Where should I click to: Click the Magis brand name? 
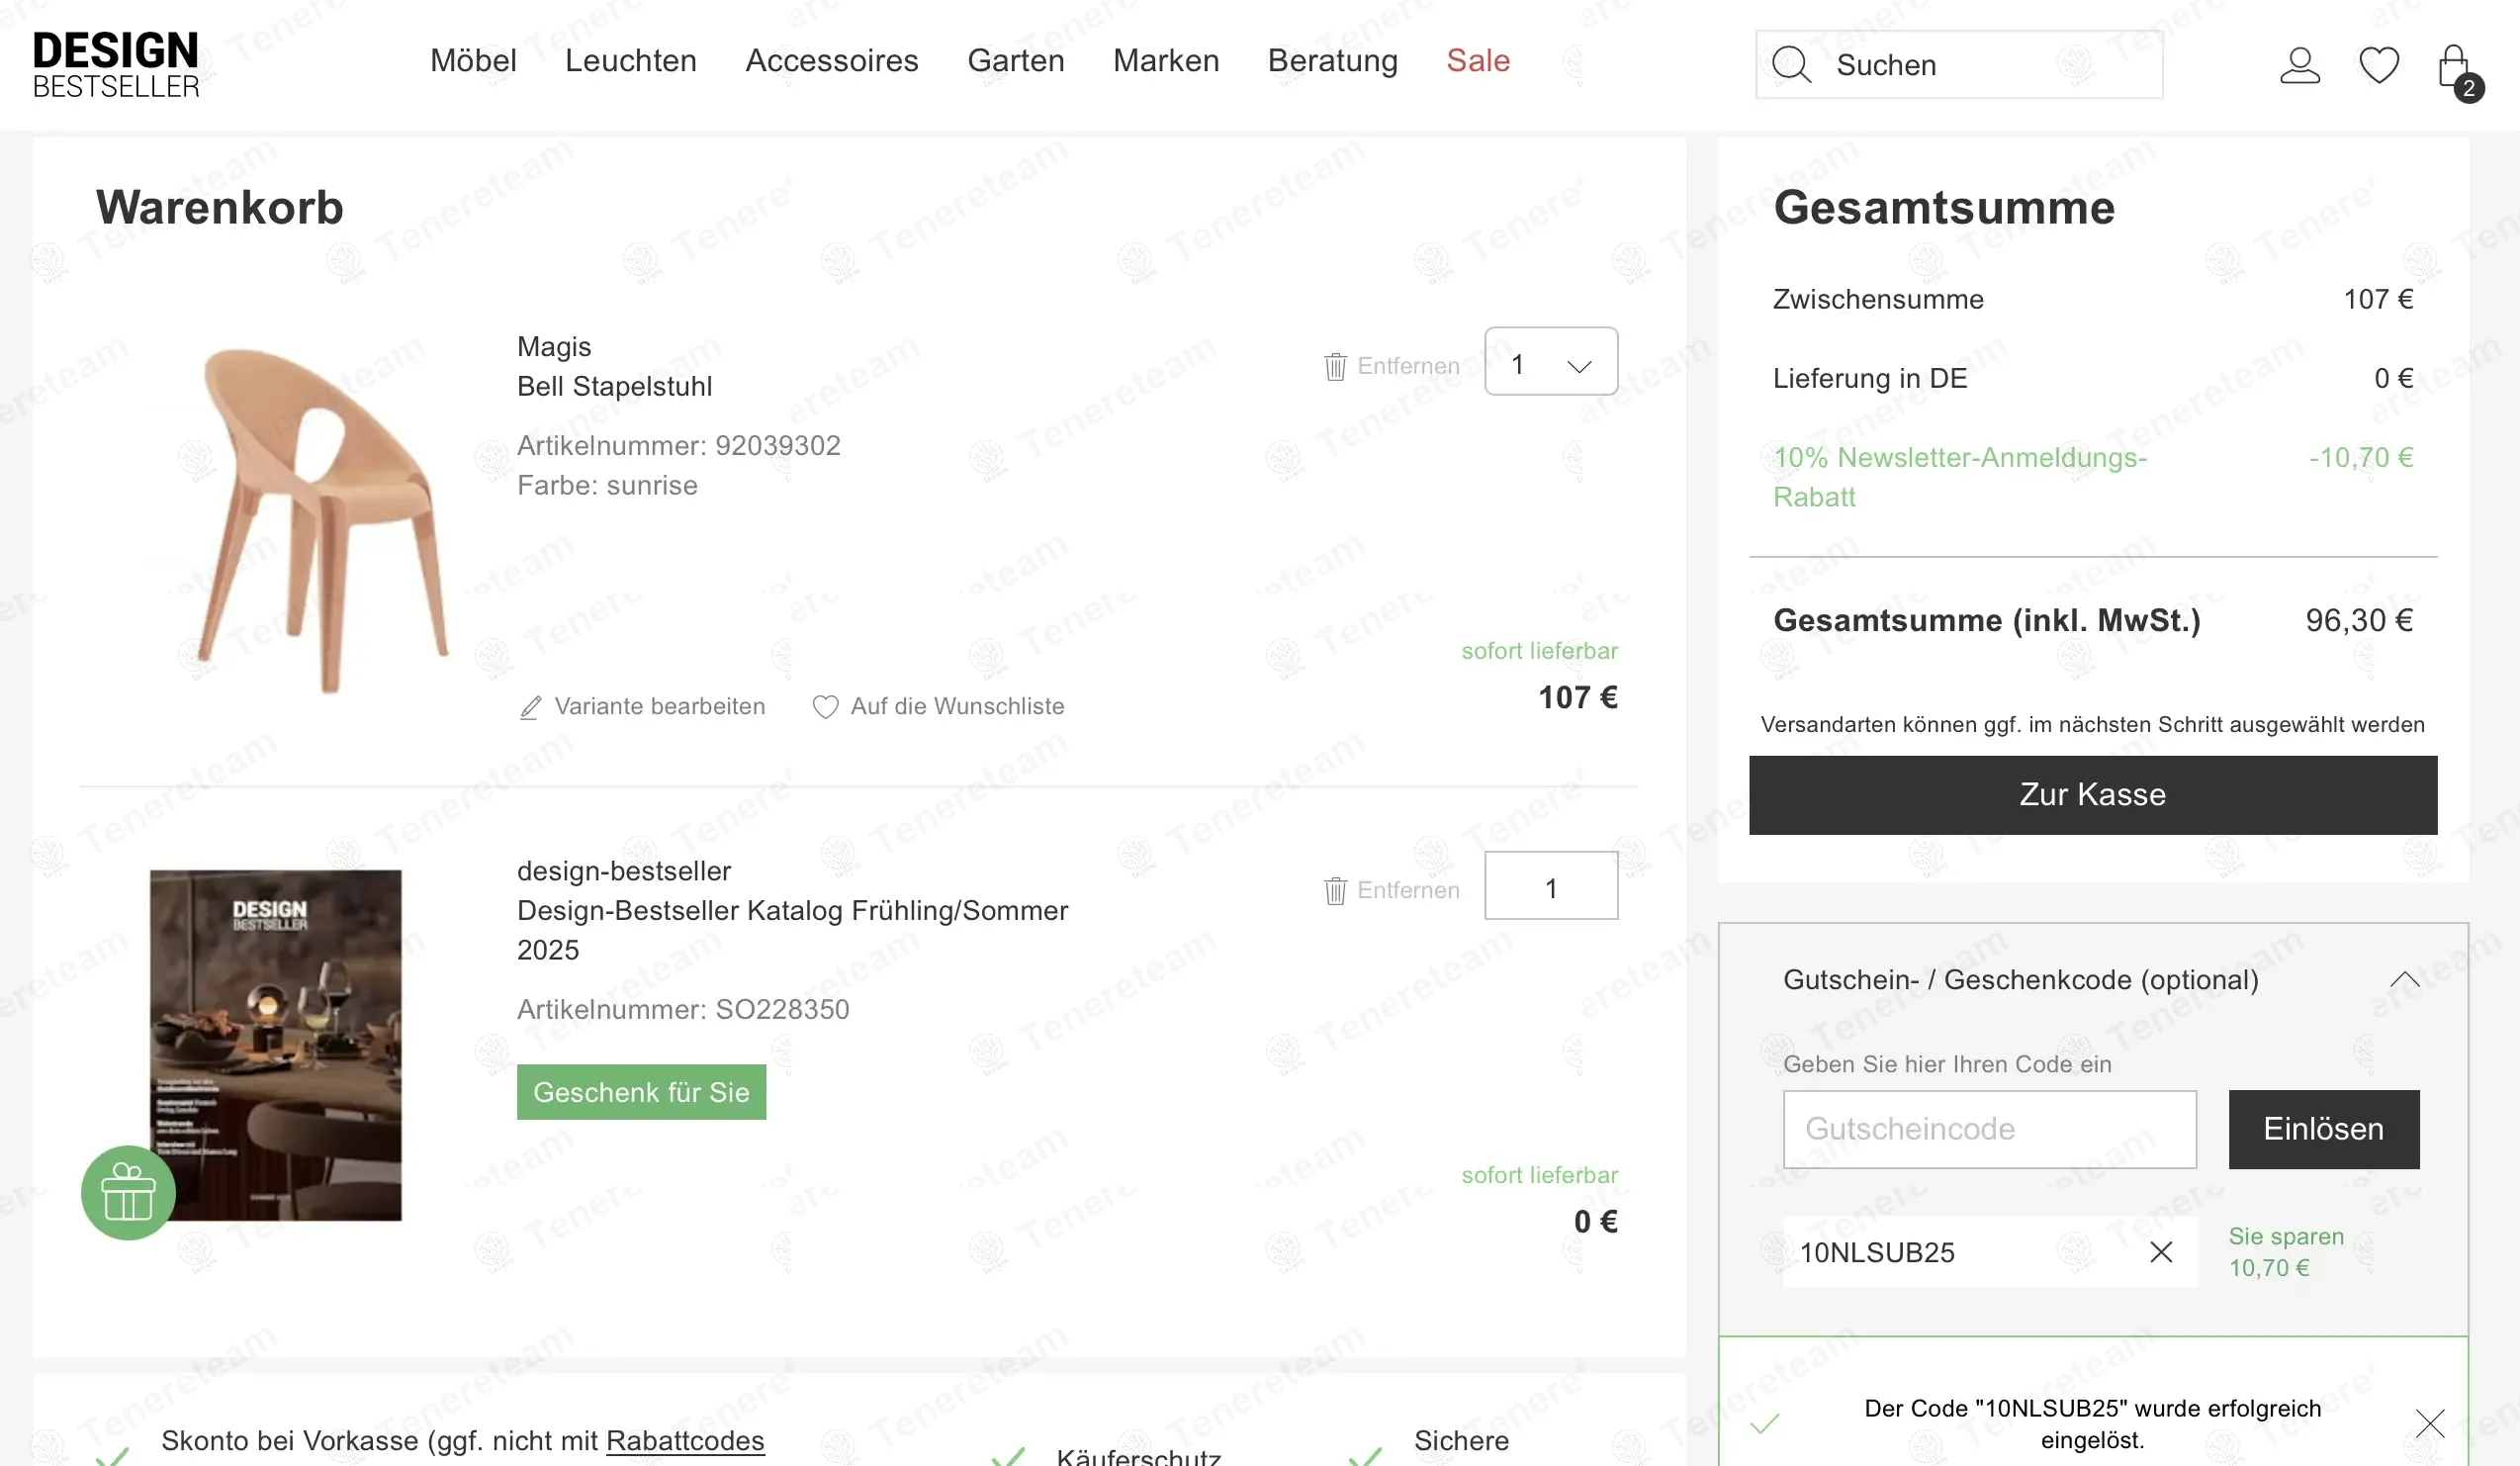(554, 347)
